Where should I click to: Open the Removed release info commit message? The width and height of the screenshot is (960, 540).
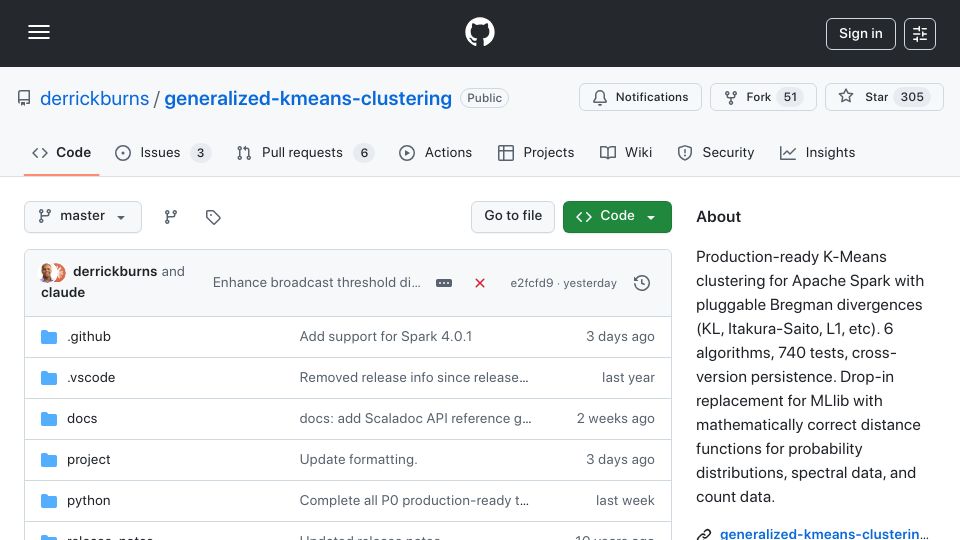414,377
